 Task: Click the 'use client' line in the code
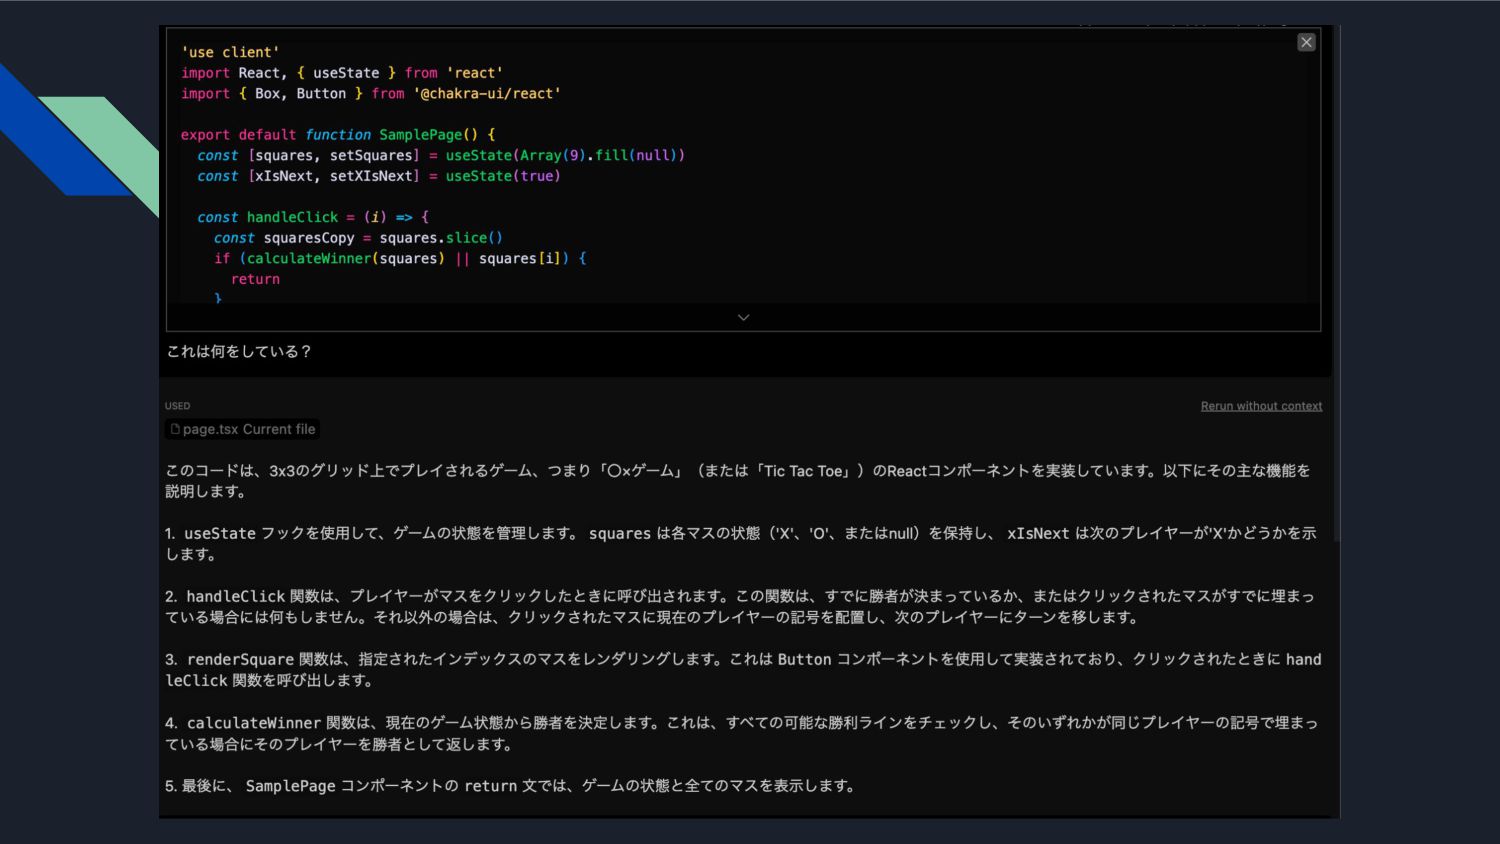pyautogui.click(x=230, y=52)
